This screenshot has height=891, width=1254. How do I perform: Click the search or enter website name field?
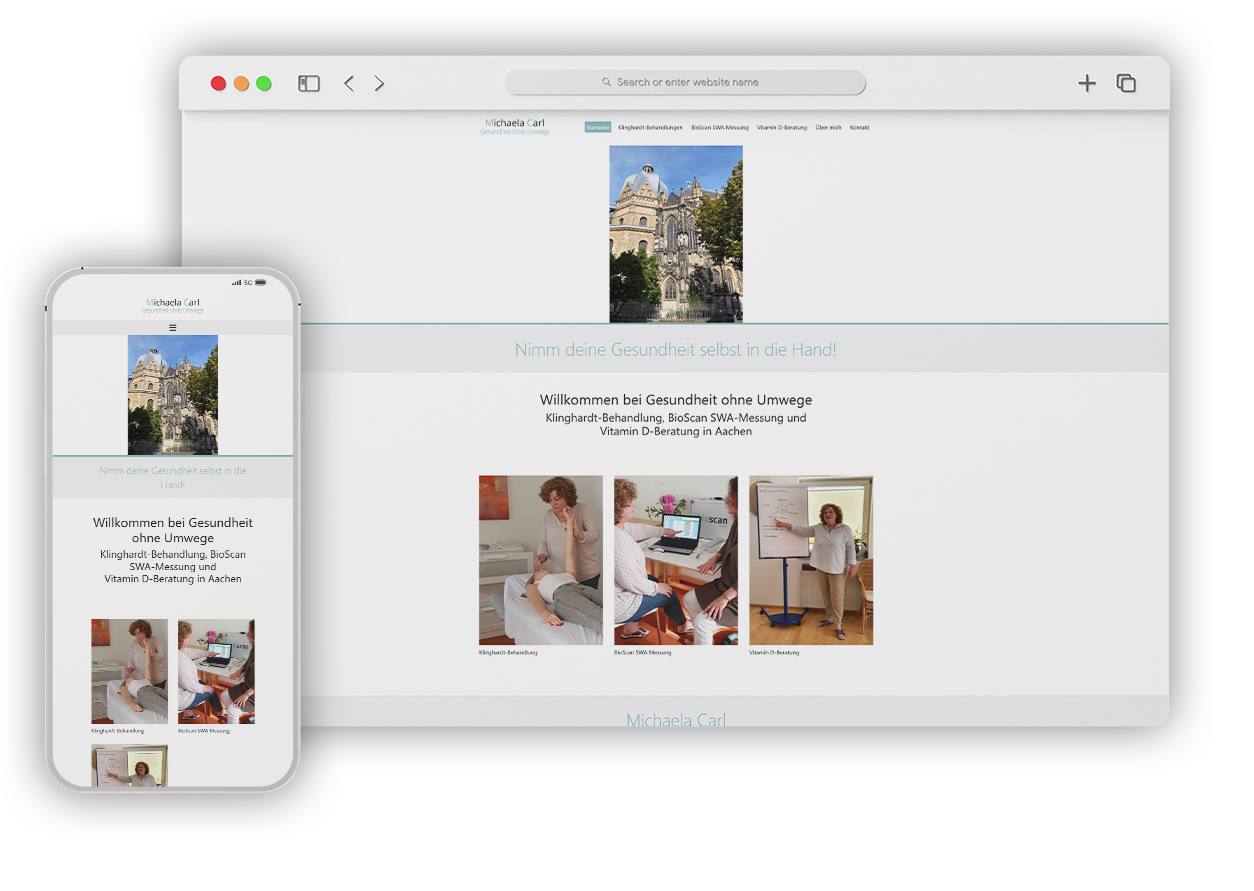tap(686, 83)
